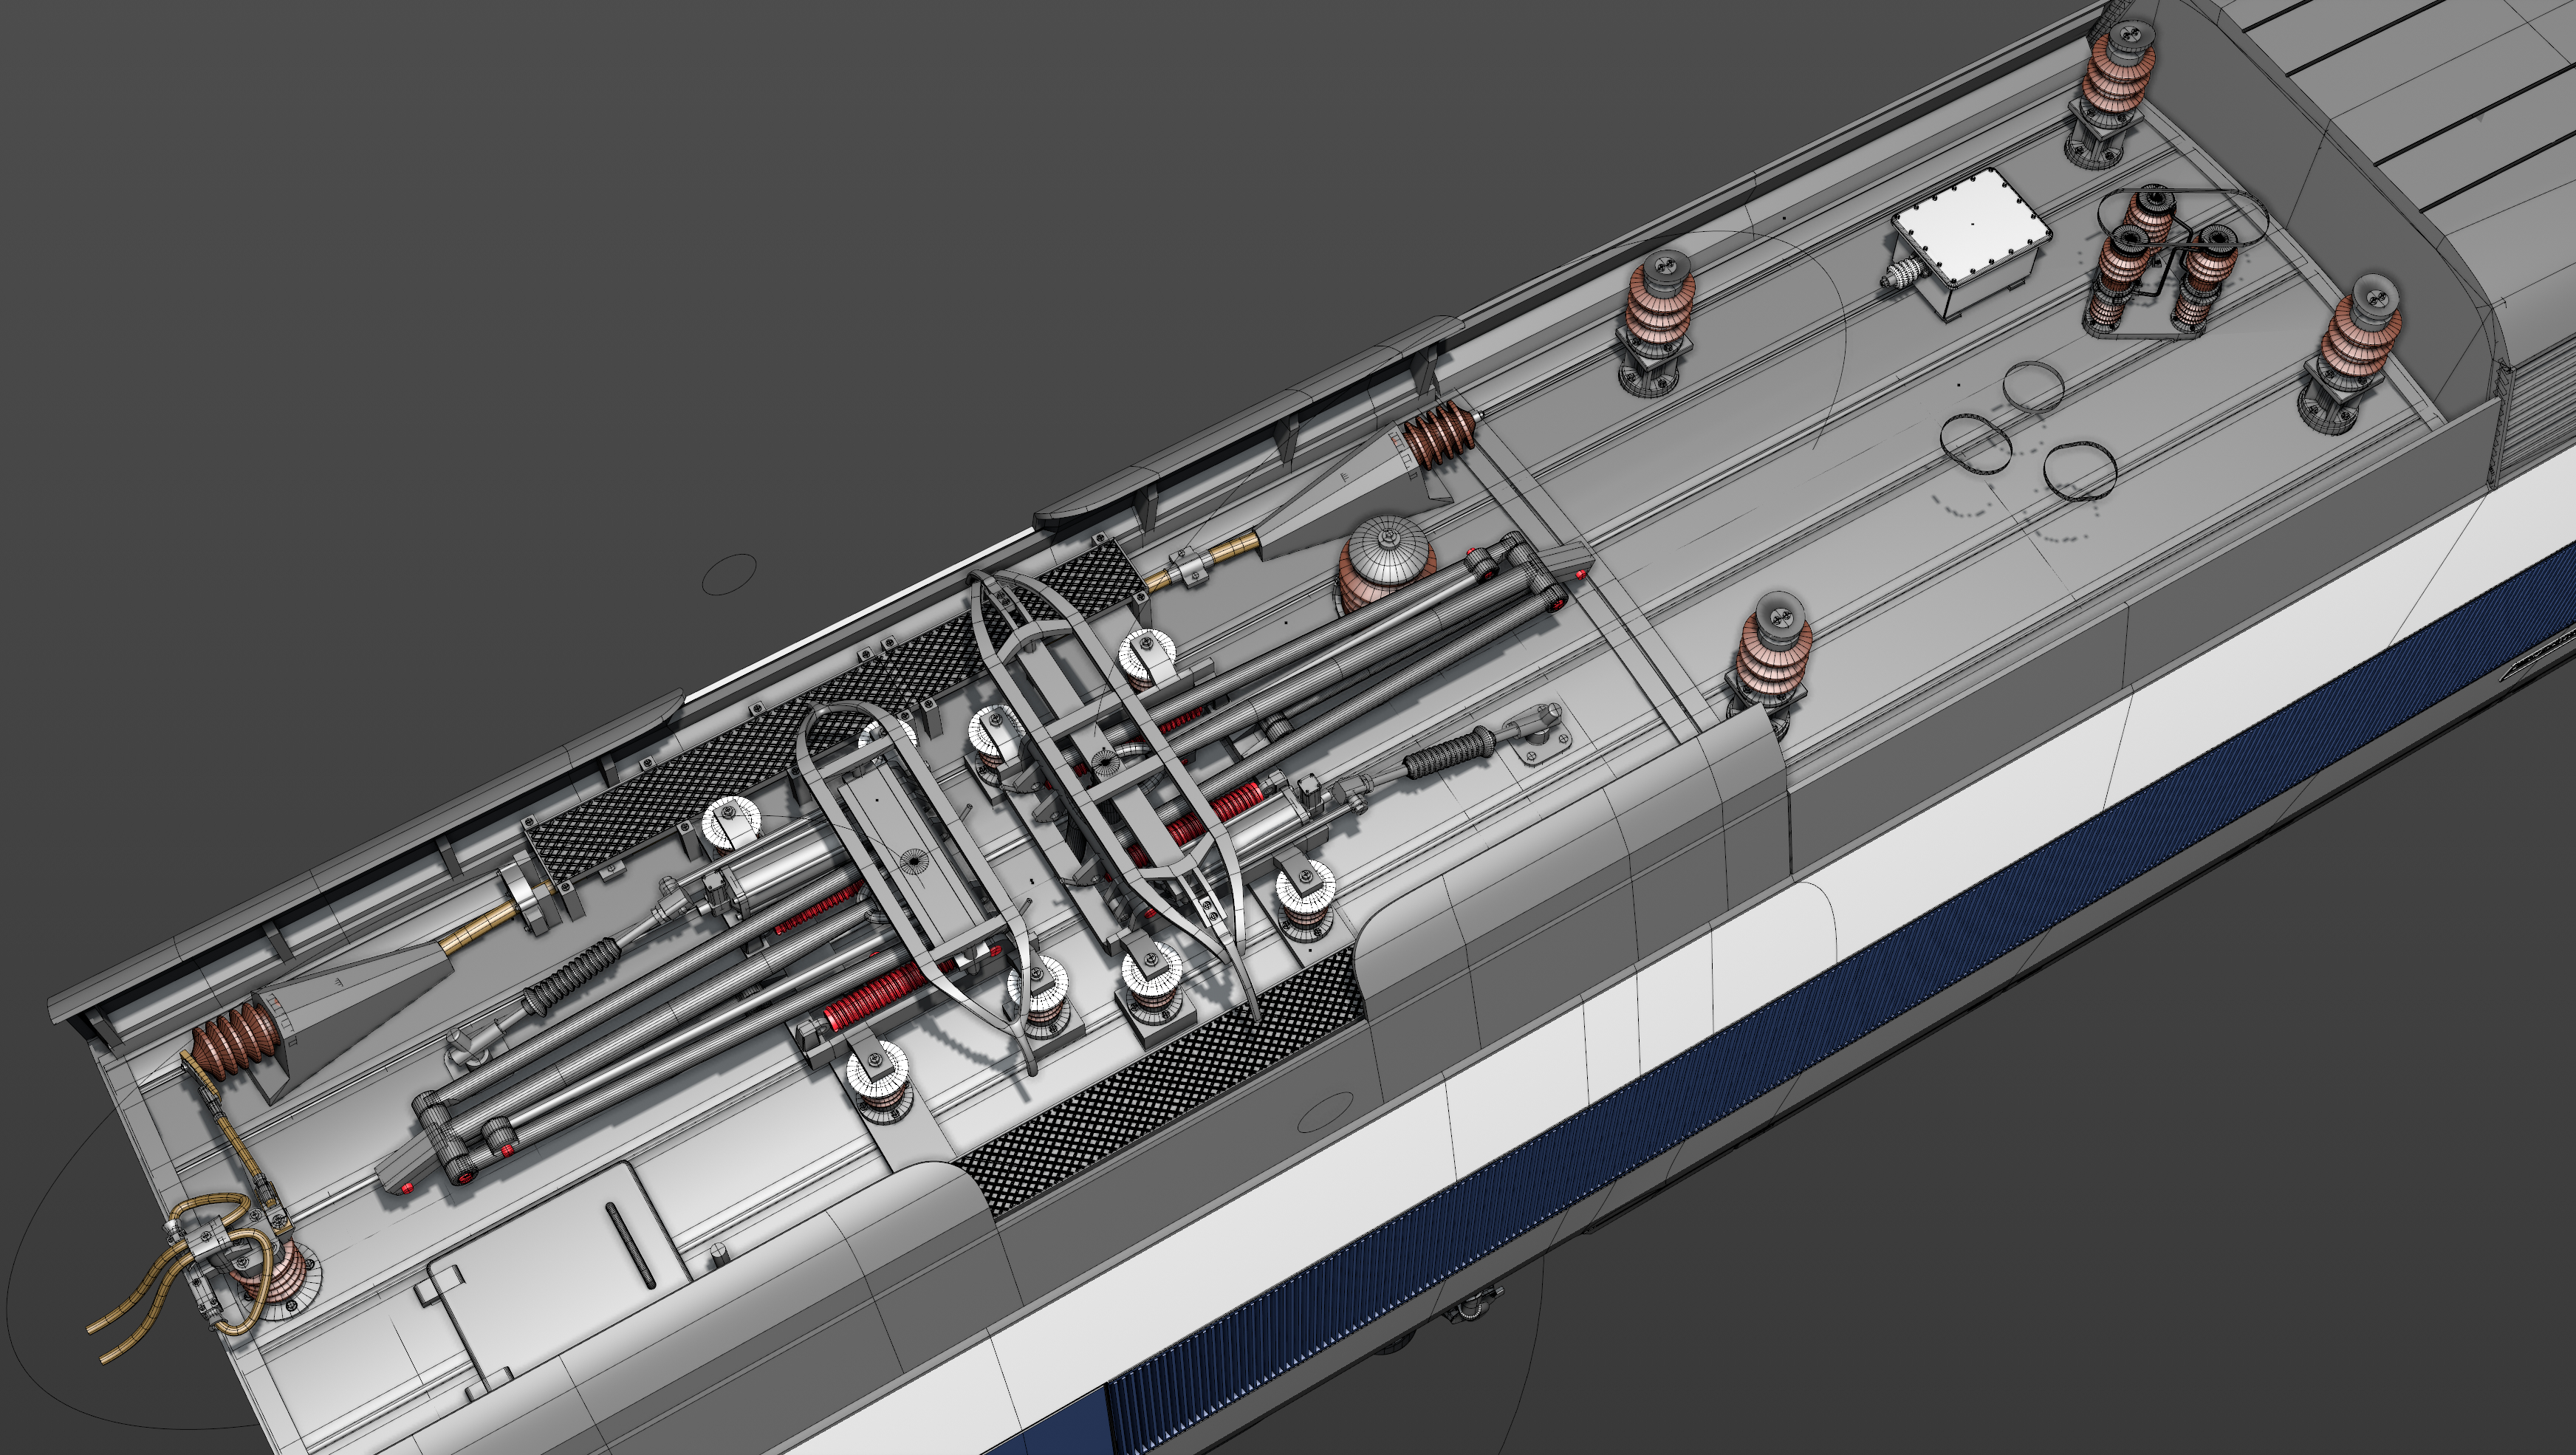This screenshot has width=2576, height=1455.
Task: Select the three black ring outlines on the roof
Action: pos(2030,432)
